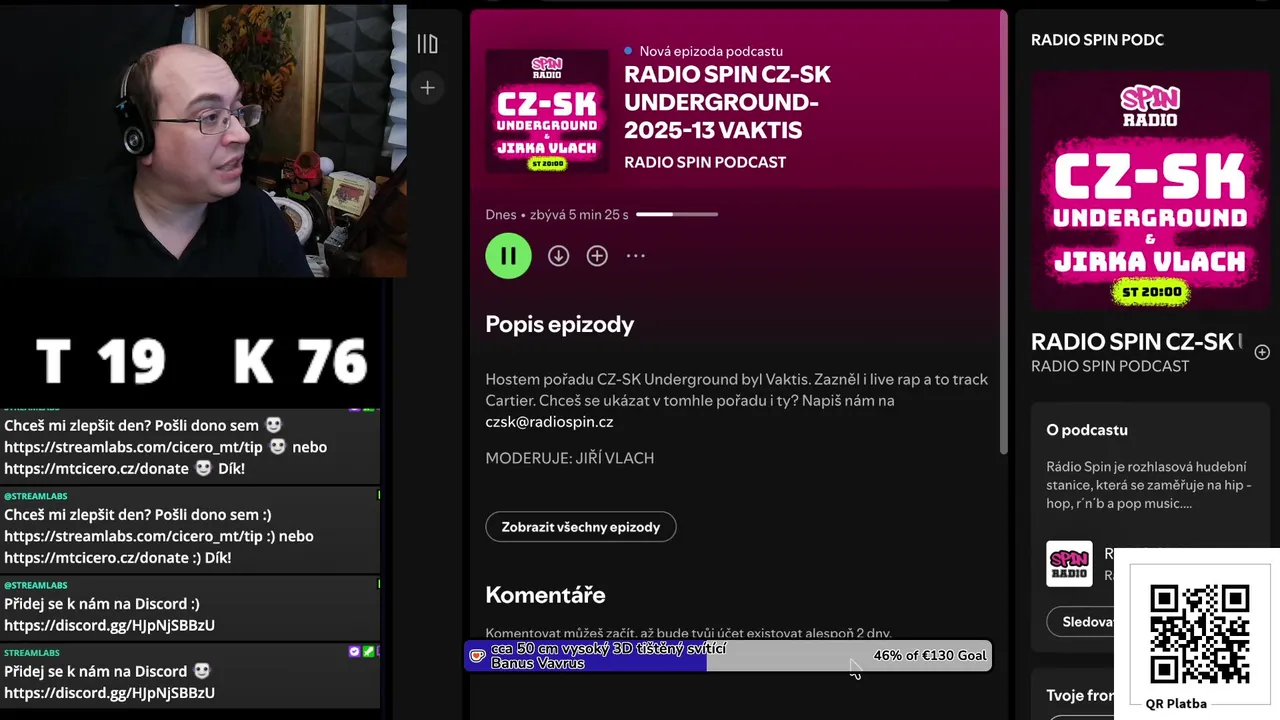The height and width of the screenshot is (720, 1280).
Task: Open the top mtcicero.cz/donate chat link
Action: pyautogui.click(x=96, y=469)
